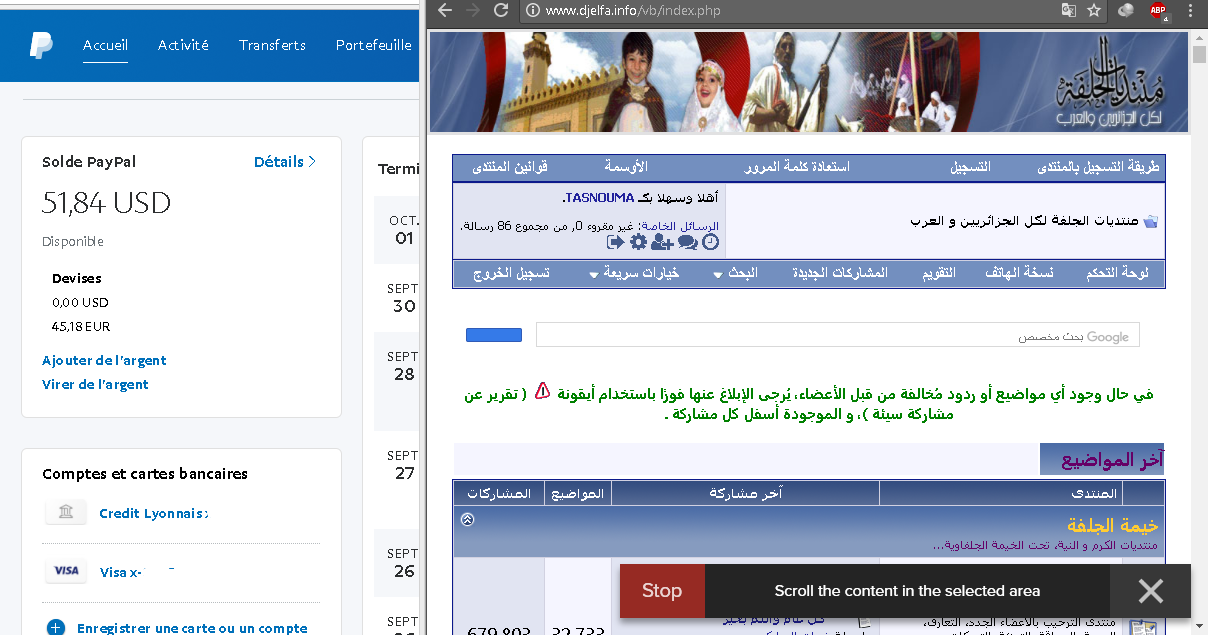Click Enregistrer une carte ou un compte
The height and width of the screenshot is (635, 1208).
192,628
